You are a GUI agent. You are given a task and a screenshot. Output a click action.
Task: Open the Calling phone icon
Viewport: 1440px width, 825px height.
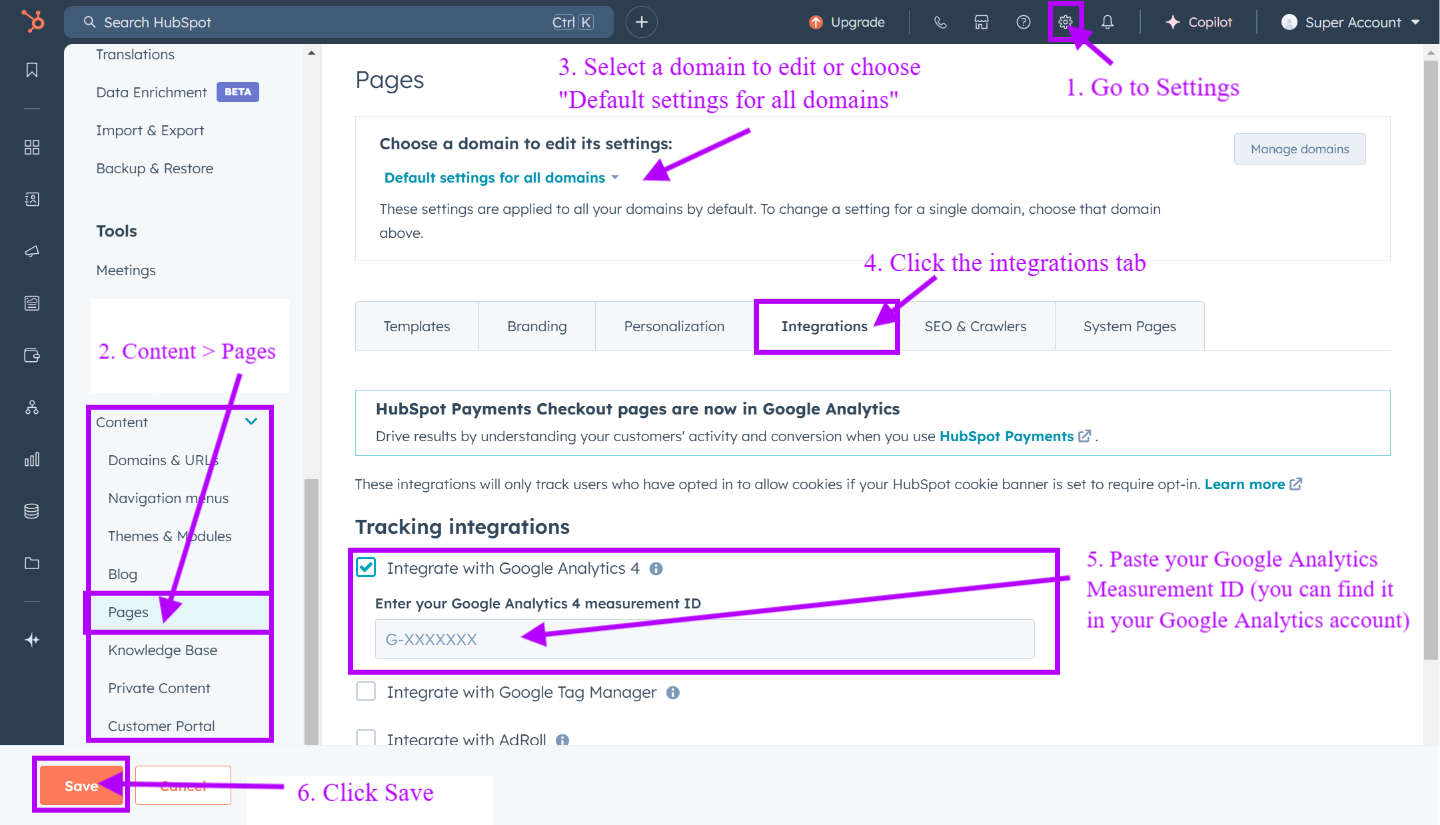(x=940, y=22)
